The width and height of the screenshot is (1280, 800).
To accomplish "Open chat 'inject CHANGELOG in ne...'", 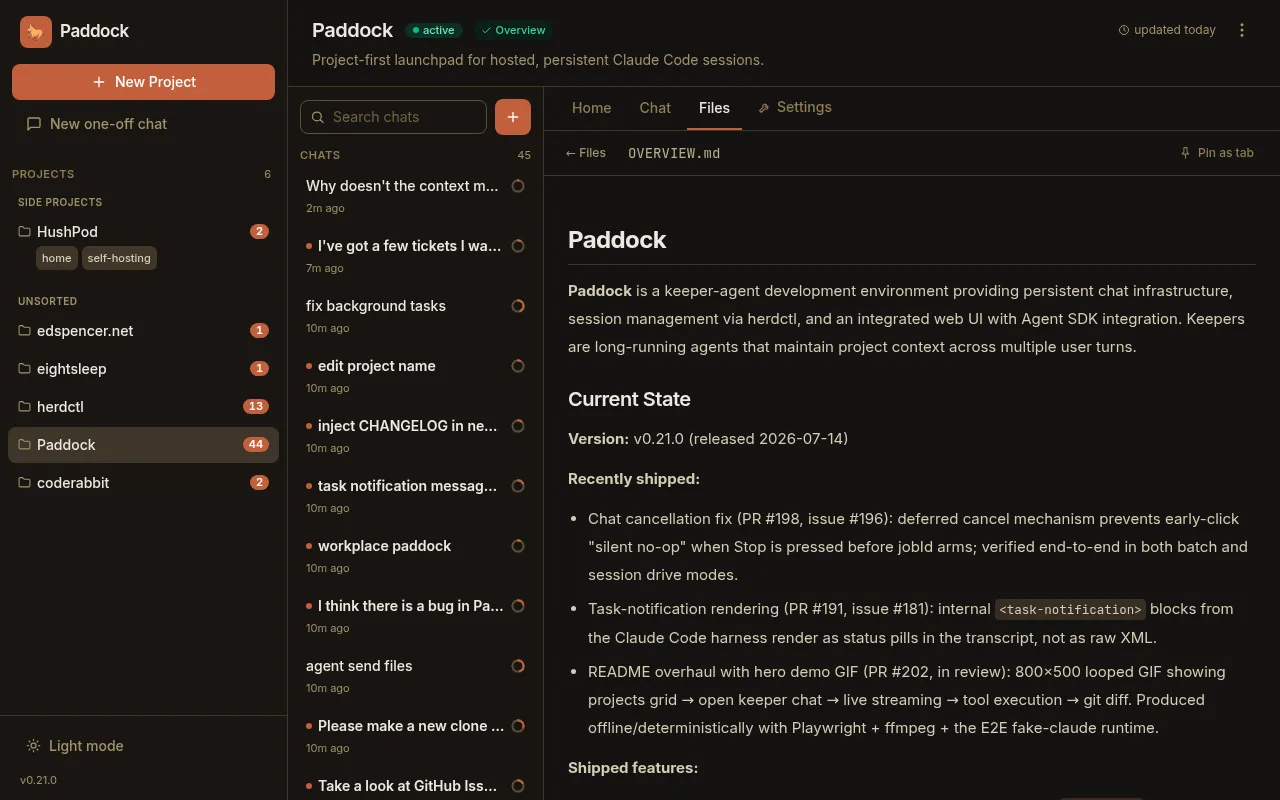I will [415, 436].
